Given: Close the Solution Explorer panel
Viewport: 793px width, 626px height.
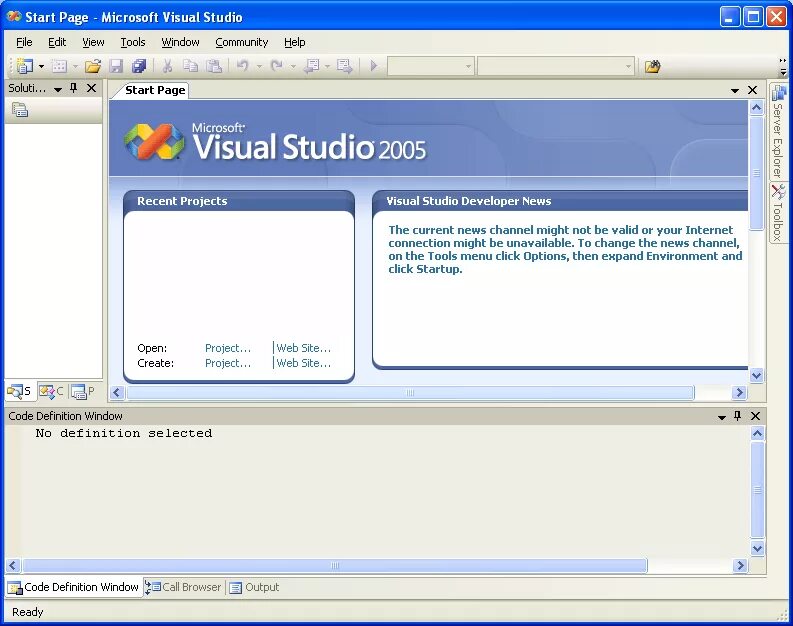Looking at the screenshot, I should pyautogui.click(x=92, y=88).
